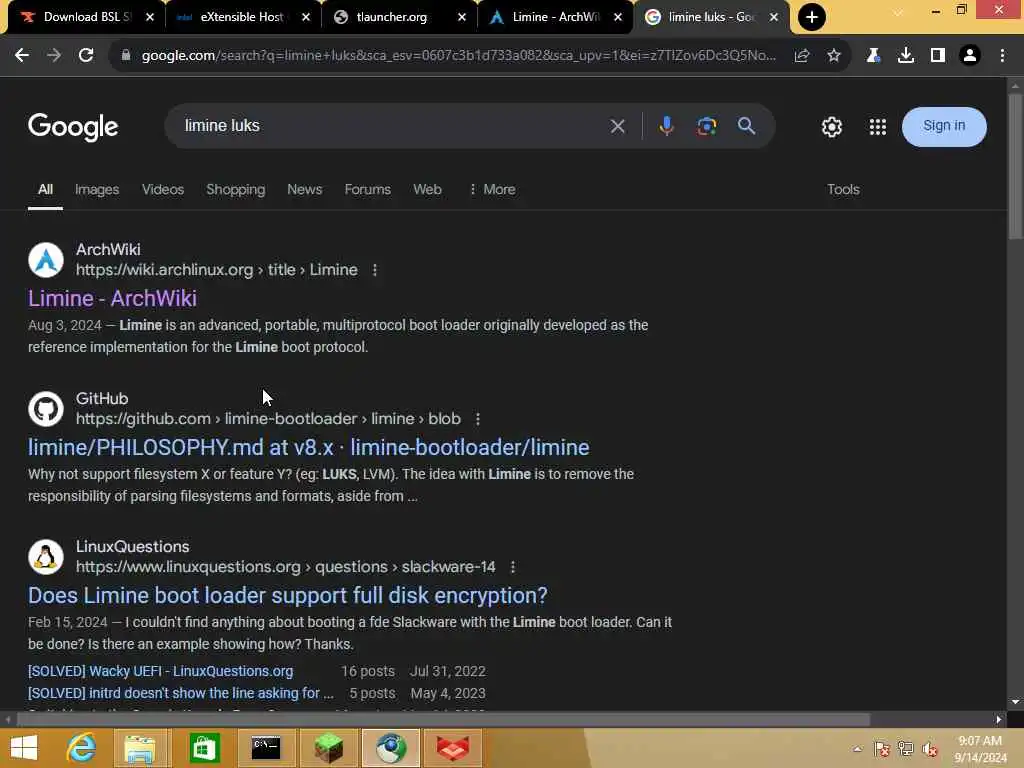Open Windows Start button
The height and width of the screenshot is (768, 1024).
pos(24,748)
